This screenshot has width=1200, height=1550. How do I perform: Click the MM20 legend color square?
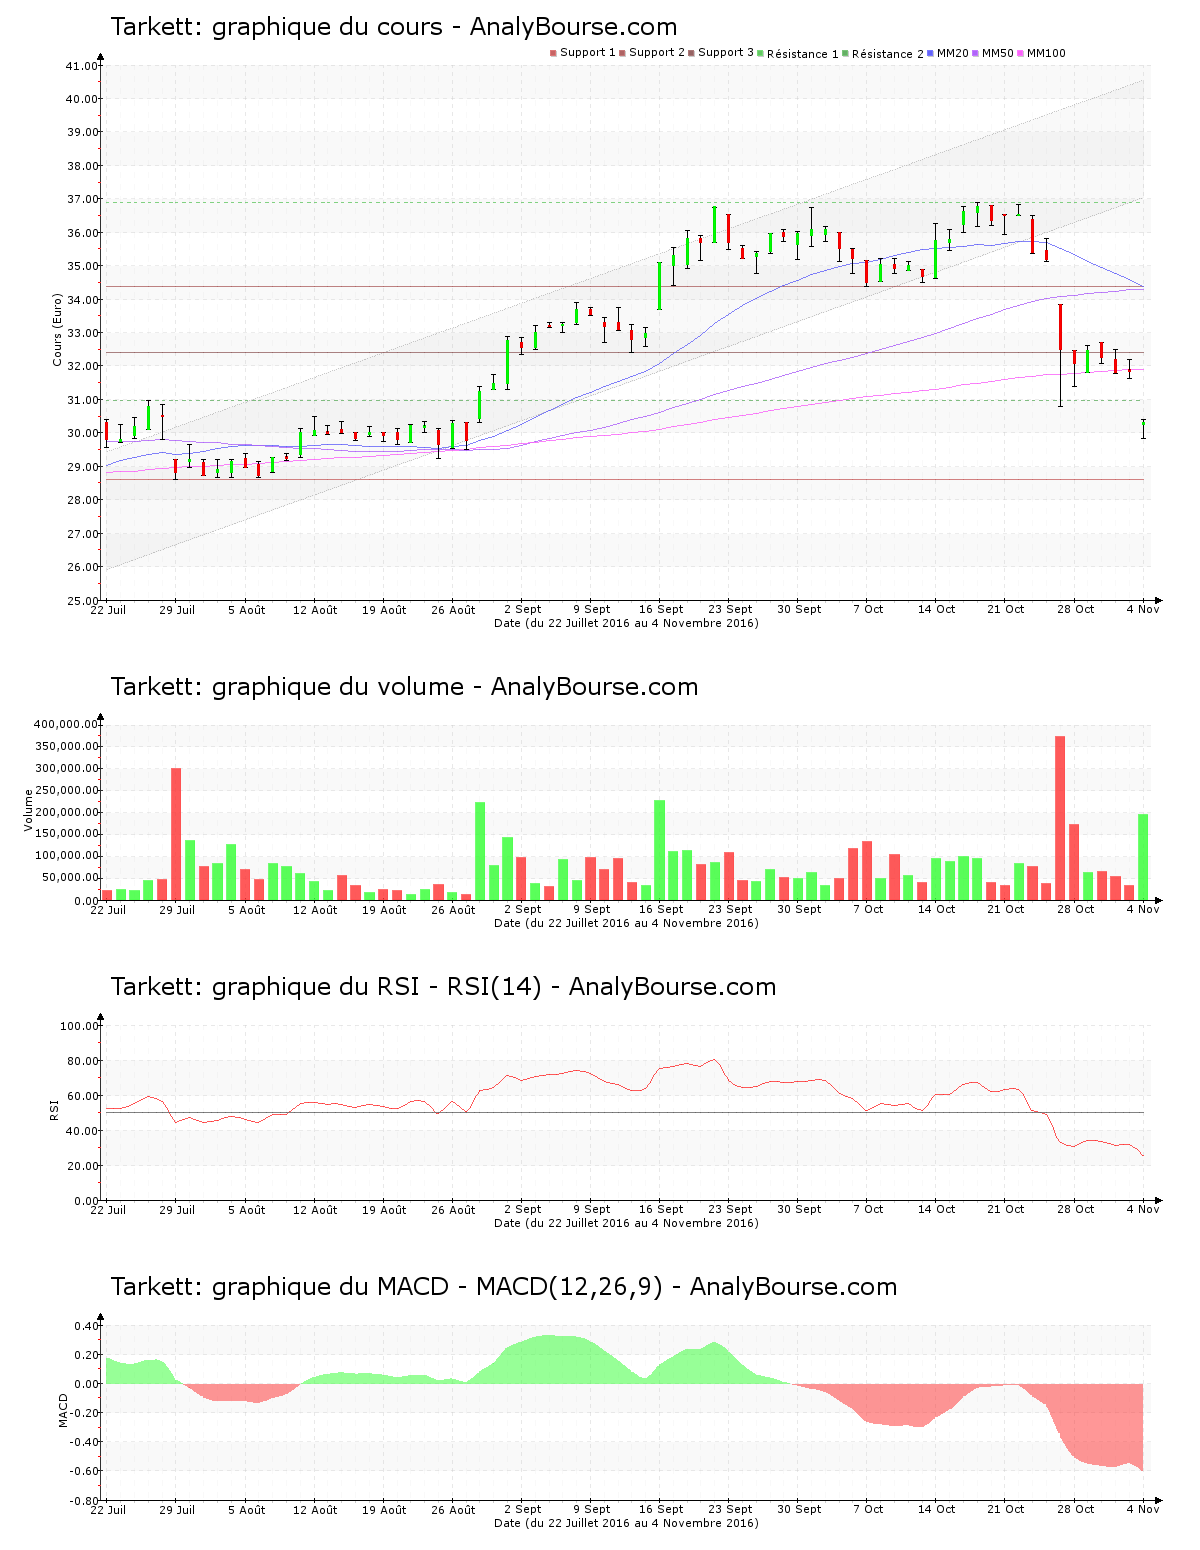930,53
